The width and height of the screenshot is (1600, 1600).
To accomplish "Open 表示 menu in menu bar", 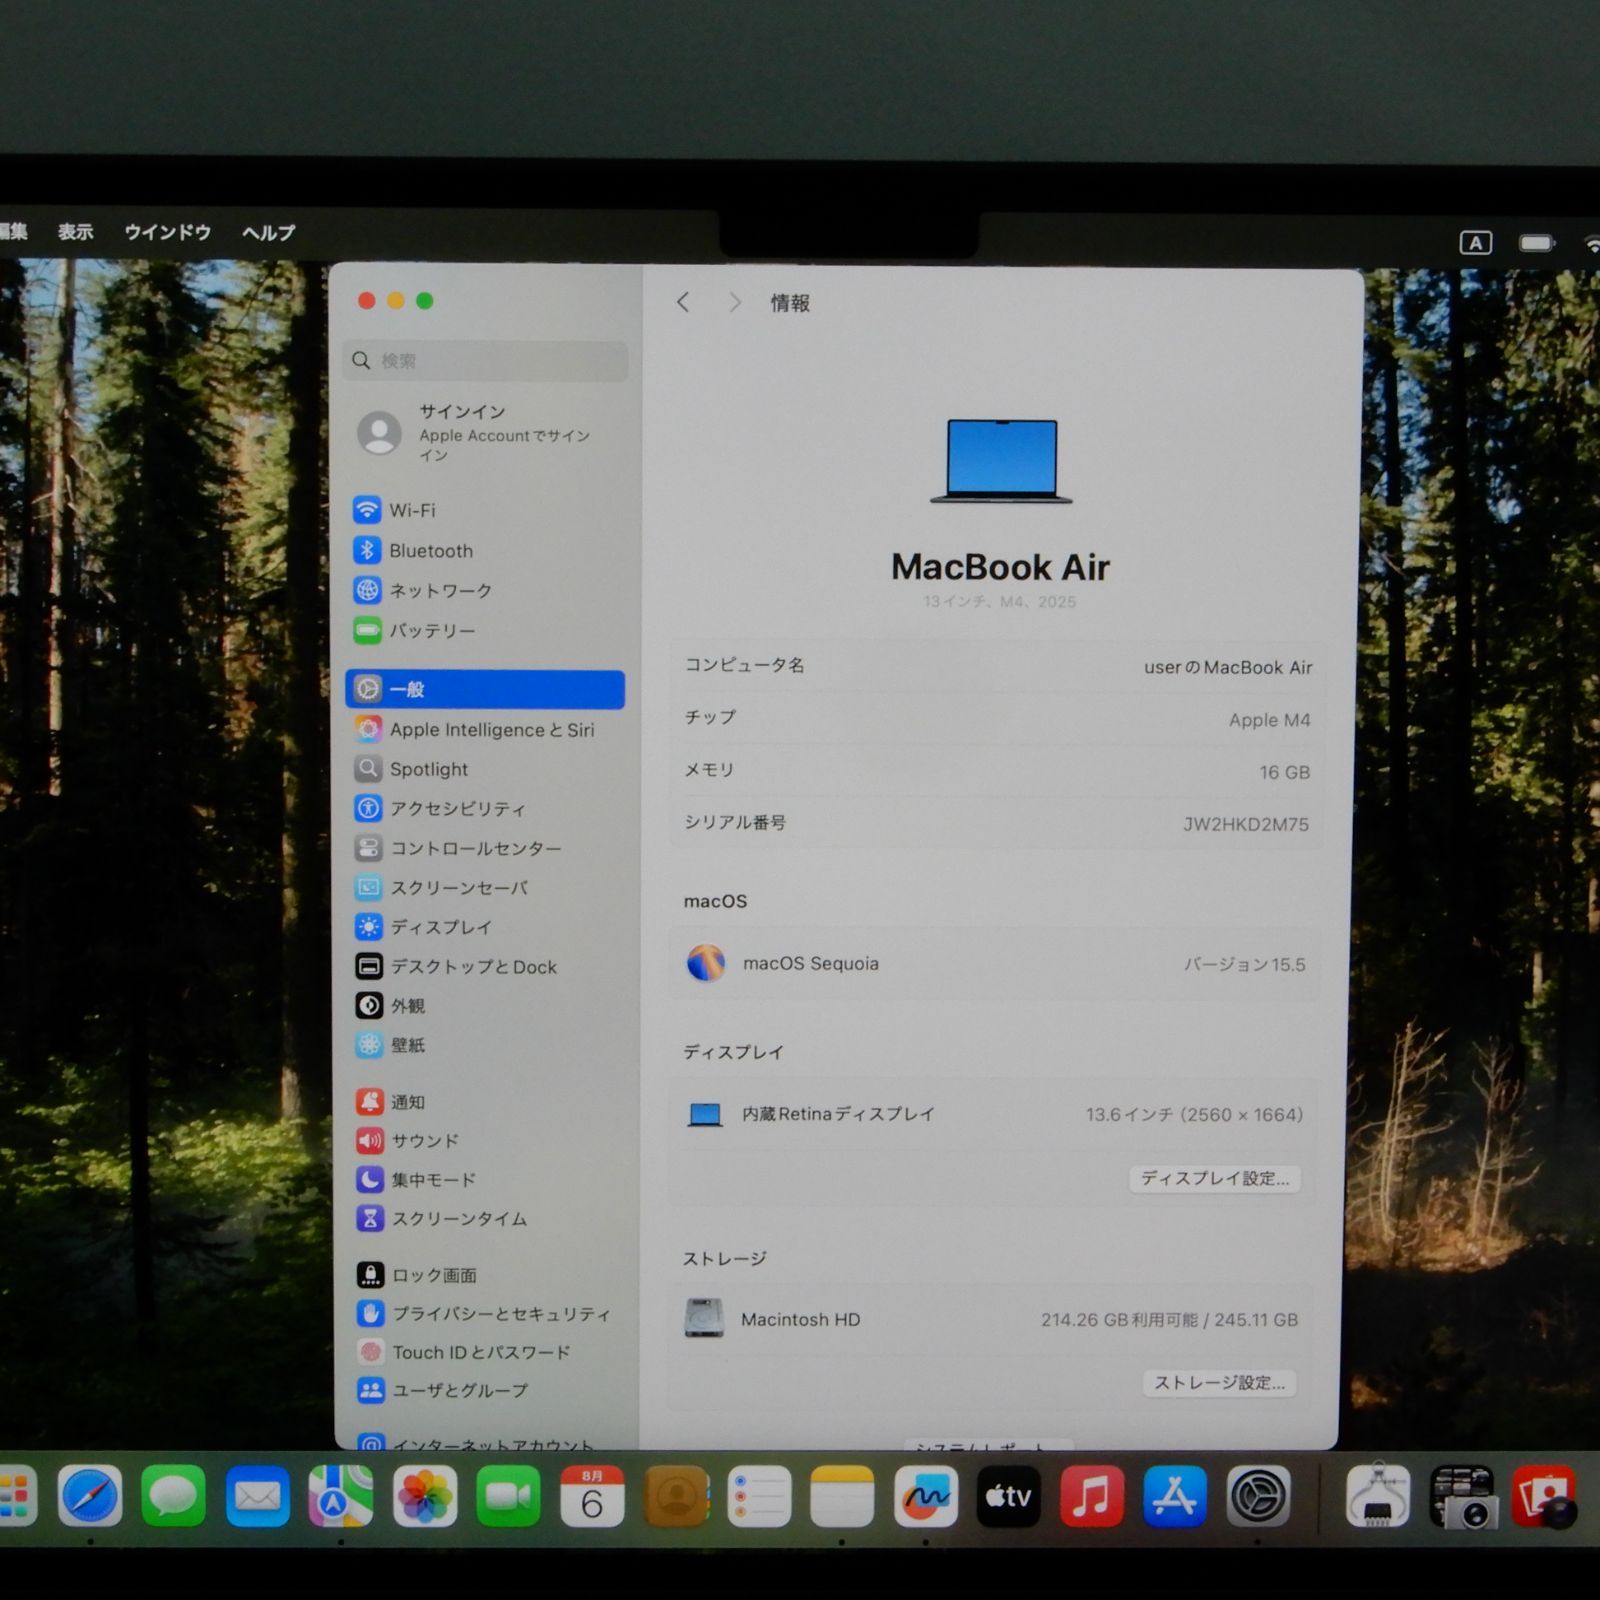I will [x=76, y=232].
